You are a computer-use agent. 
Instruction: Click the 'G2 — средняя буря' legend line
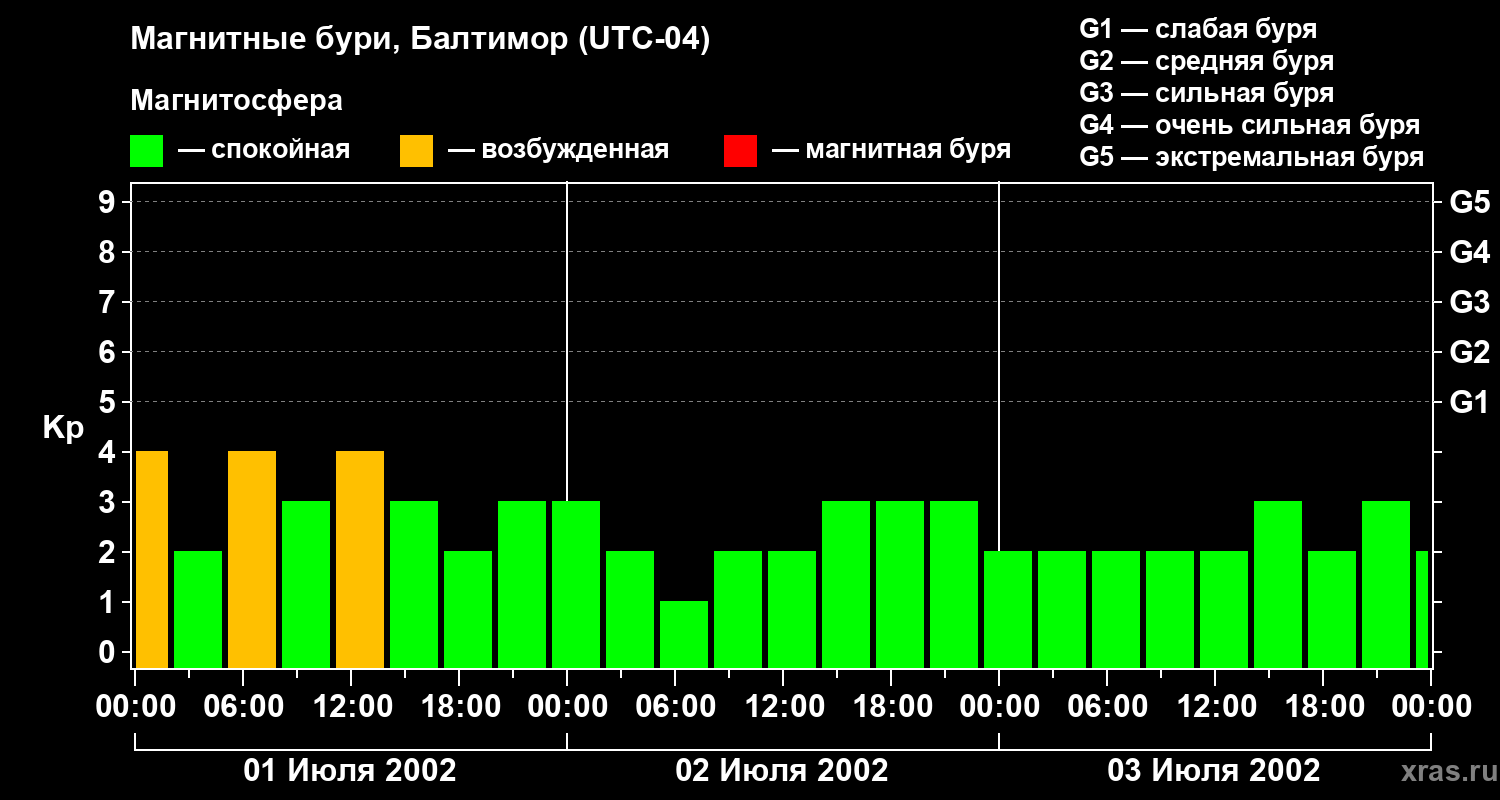1206,61
